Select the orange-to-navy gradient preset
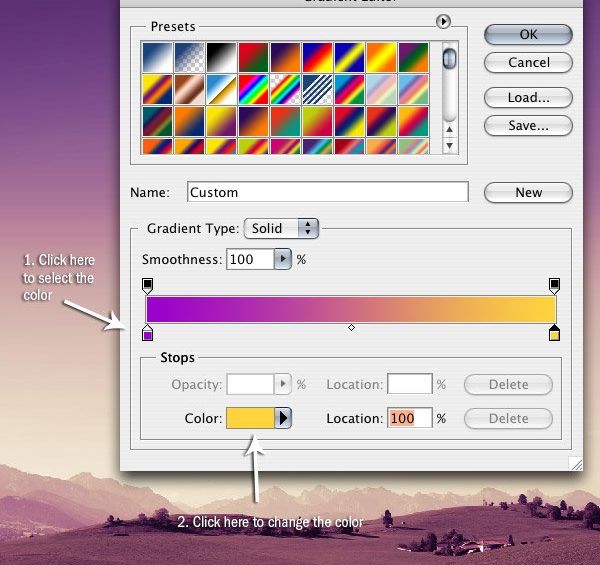The height and width of the screenshot is (565, 600). 189,122
